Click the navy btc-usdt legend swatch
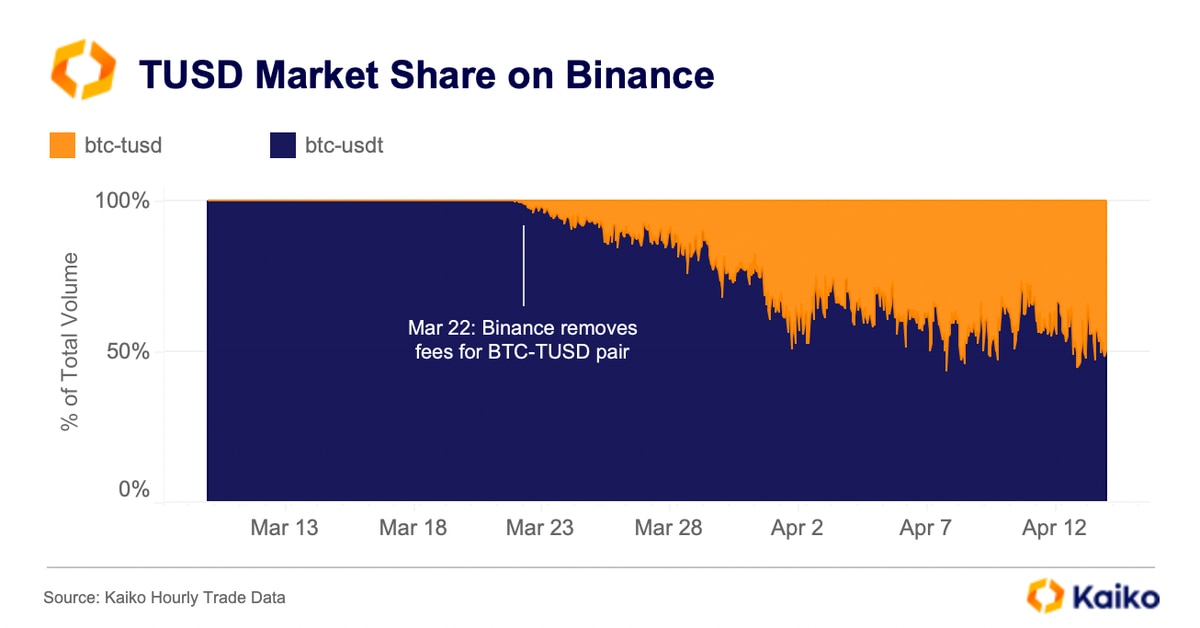 (x=283, y=146)
